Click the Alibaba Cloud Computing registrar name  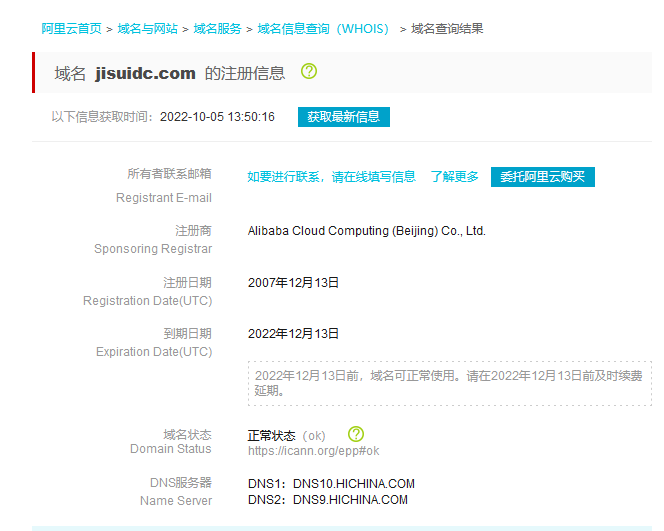[x=366, y=231]
